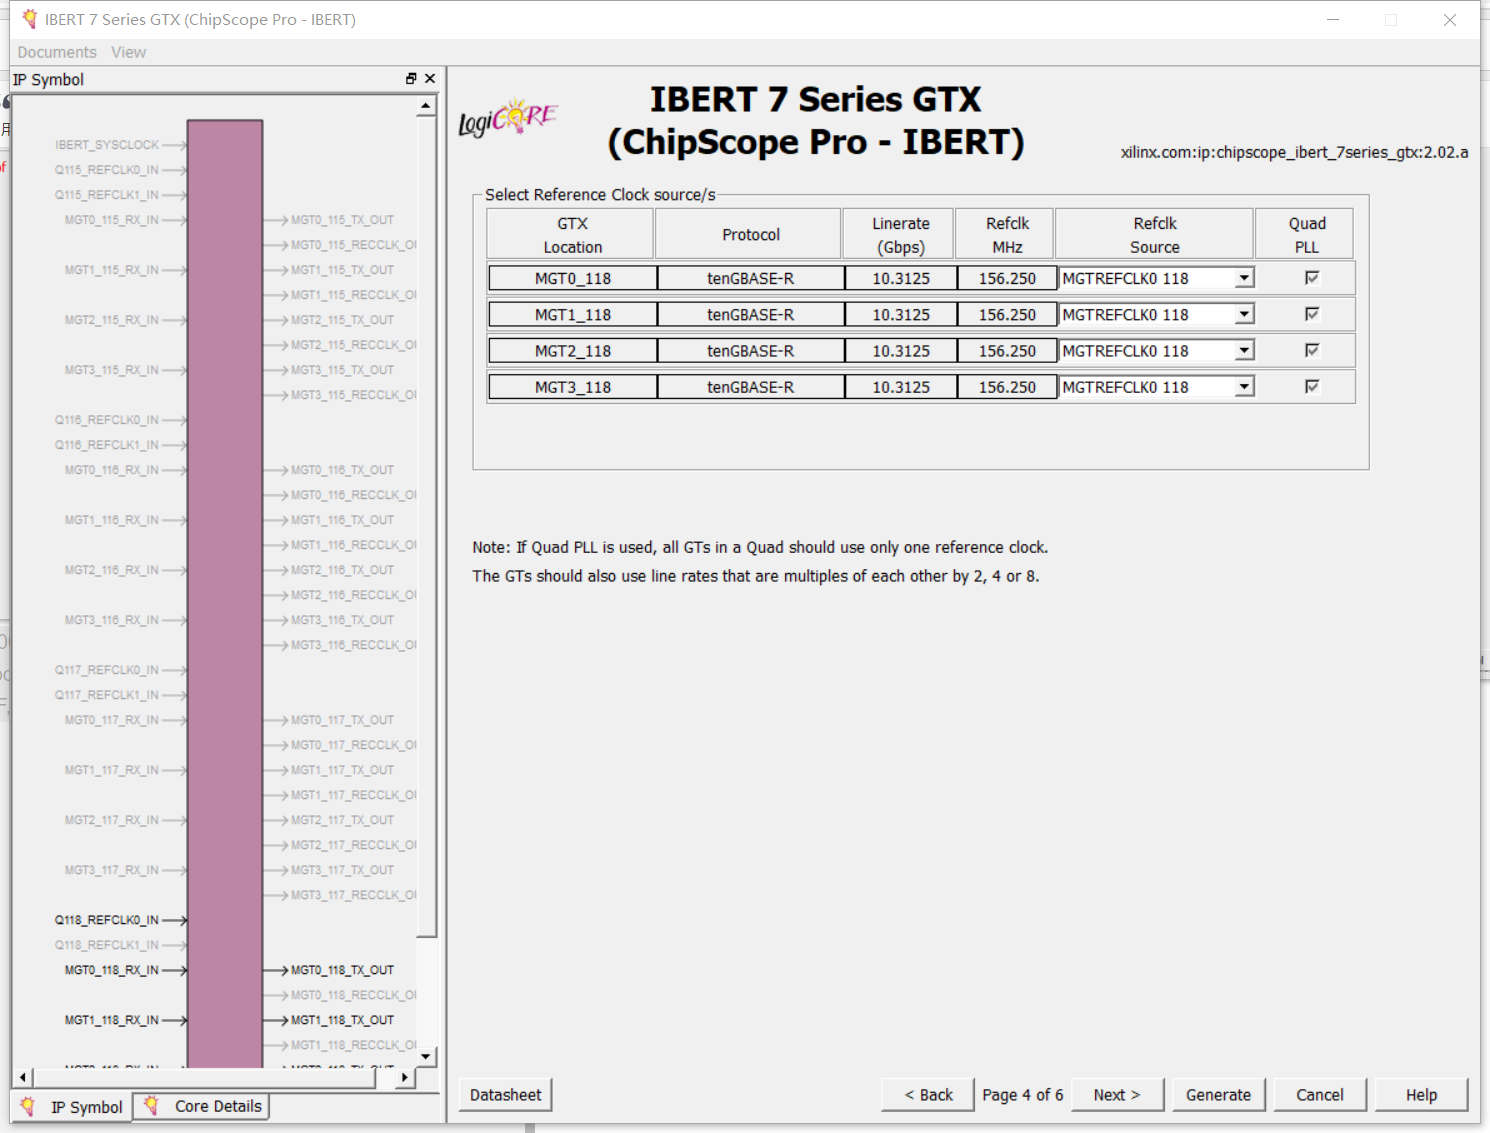
Task: Click the 10.3125 linerate cell for MGT3_118
Action: click(901, 387)
